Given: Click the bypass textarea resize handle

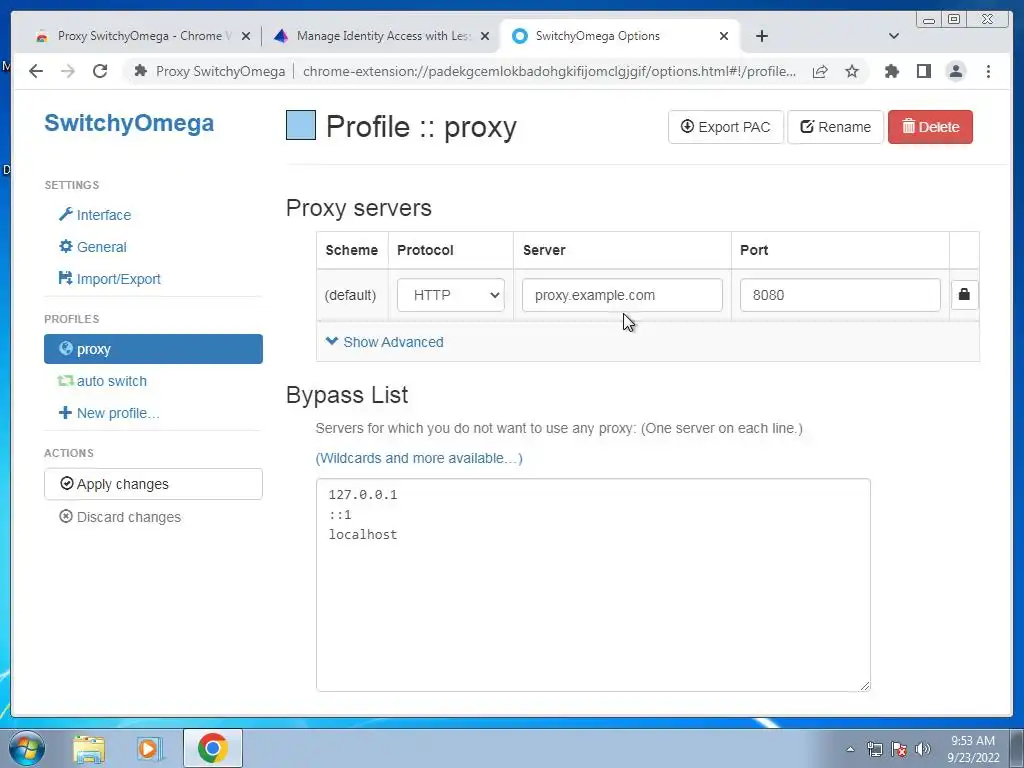Looking at the screenshot, I should (865, 685).
